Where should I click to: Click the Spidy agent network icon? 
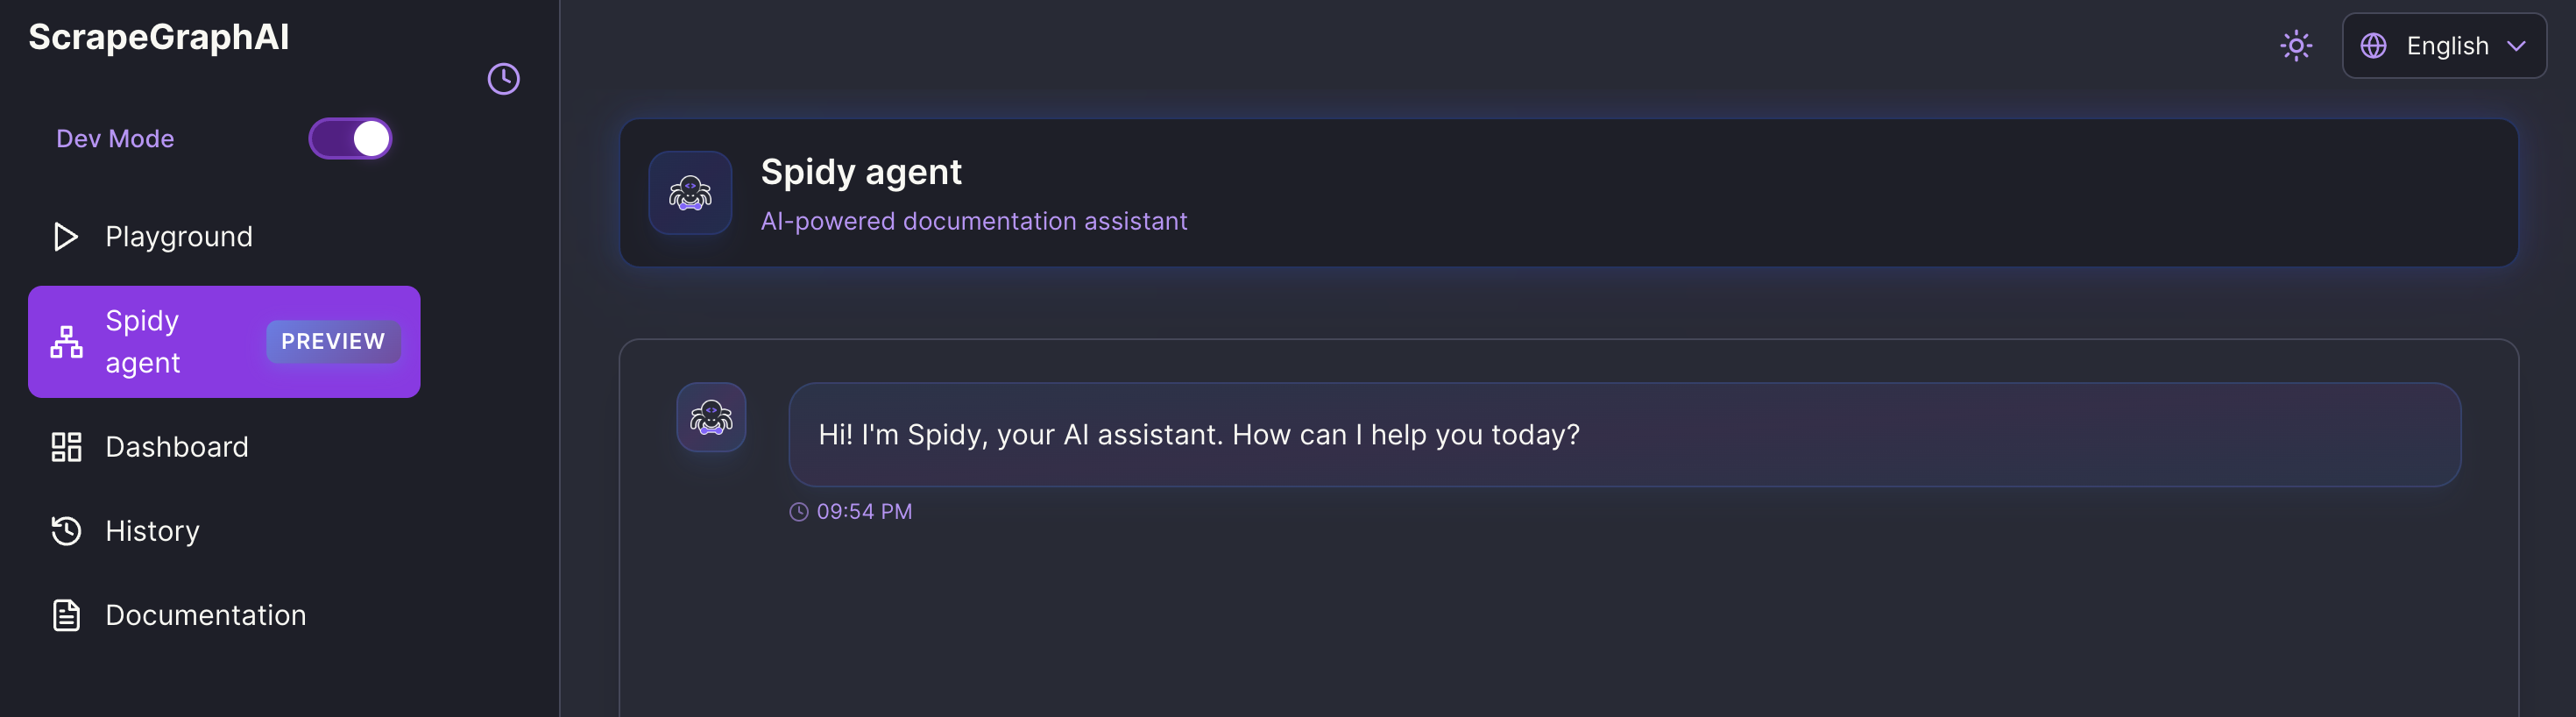66,342
